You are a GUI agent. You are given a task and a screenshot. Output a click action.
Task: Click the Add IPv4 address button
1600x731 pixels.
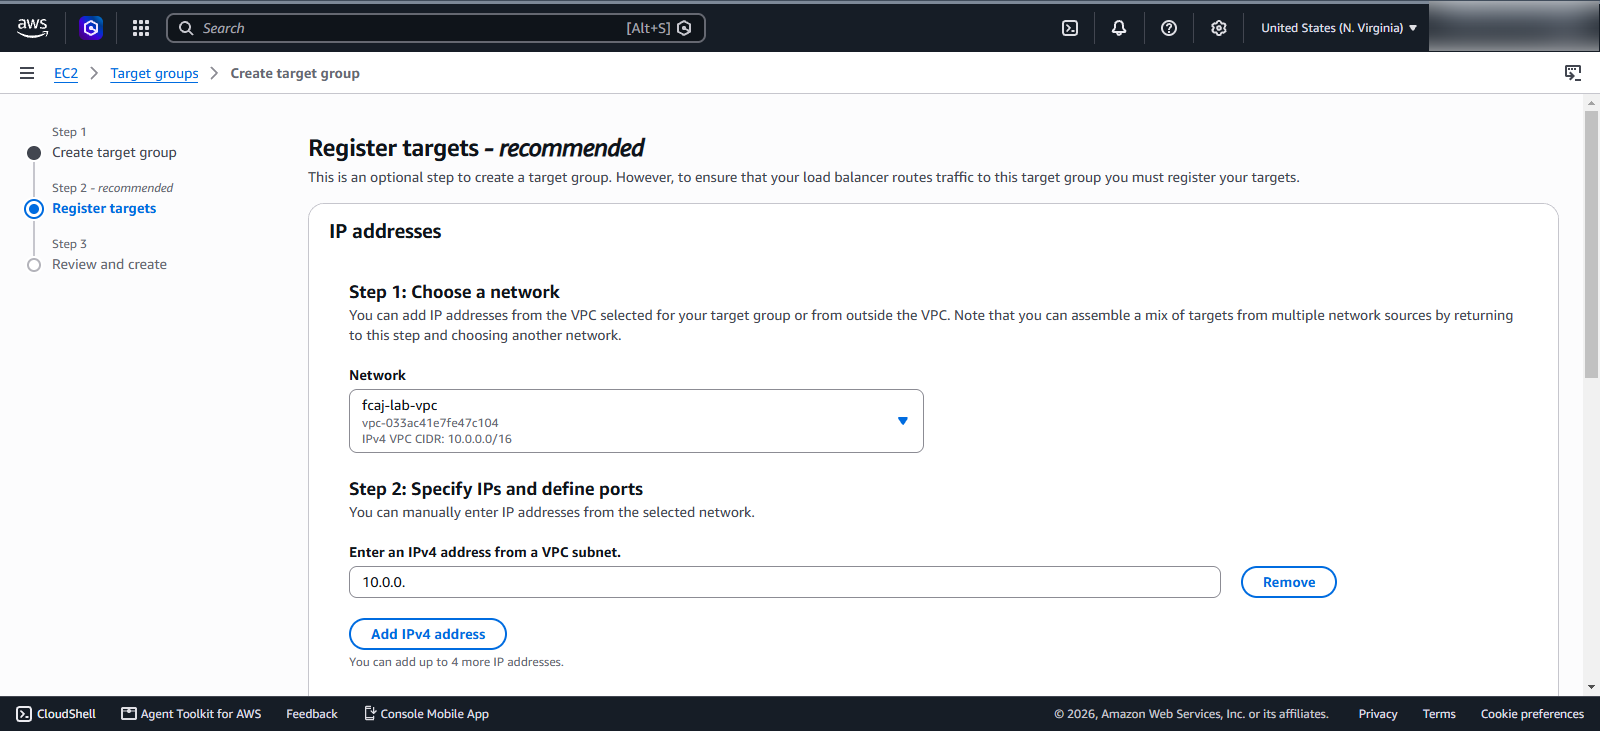(428, 634)
